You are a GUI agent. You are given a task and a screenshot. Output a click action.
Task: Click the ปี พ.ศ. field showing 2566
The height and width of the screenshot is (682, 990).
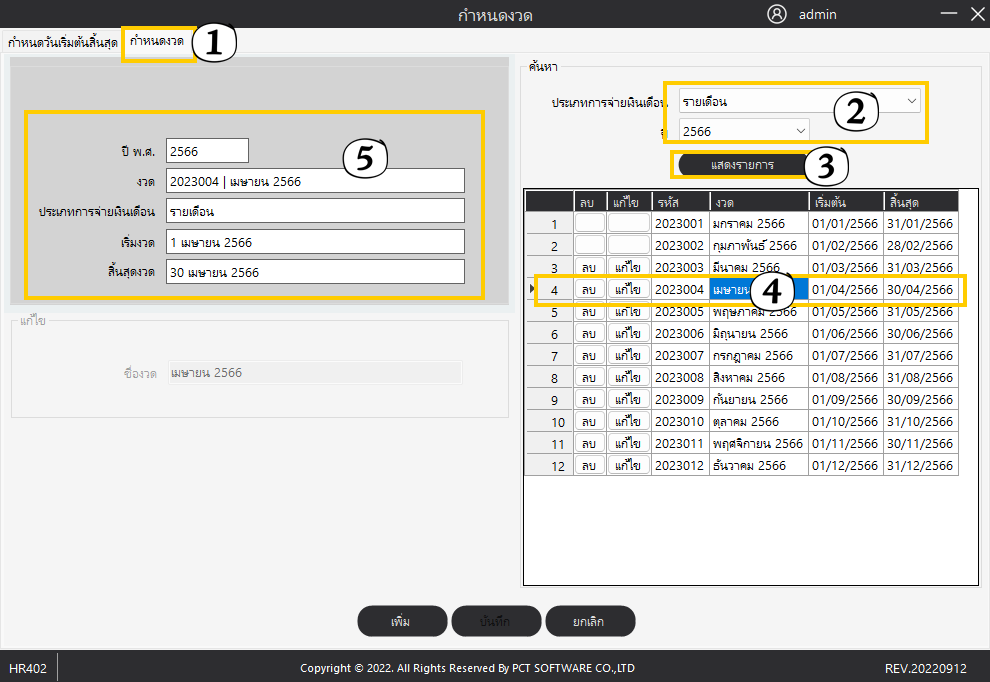pos(206,150)
